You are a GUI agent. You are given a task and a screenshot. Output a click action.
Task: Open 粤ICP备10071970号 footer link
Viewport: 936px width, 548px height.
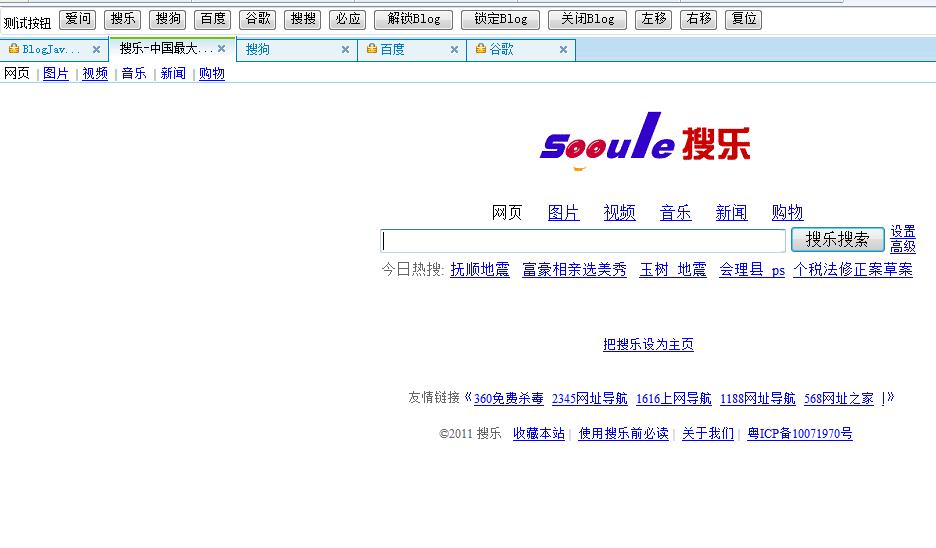pos(800,433)
